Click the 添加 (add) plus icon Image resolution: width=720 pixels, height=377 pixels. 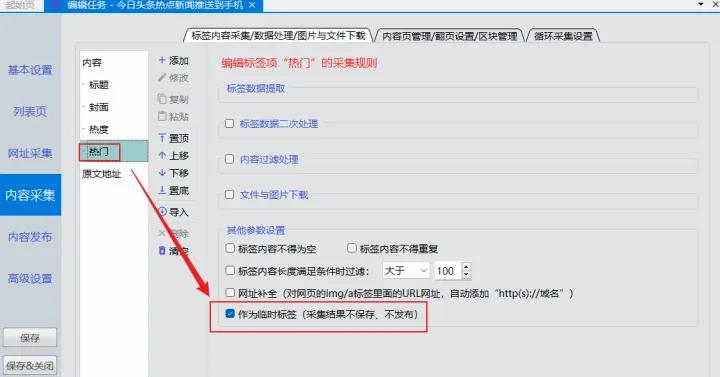click(162, 60)
